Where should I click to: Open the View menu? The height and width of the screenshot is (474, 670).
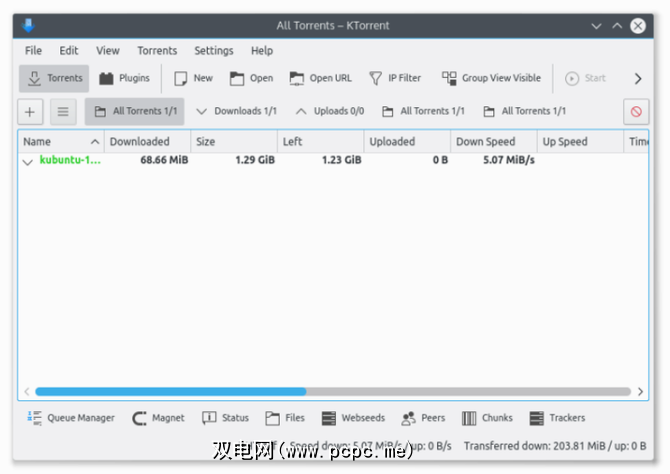coord(108,51)
